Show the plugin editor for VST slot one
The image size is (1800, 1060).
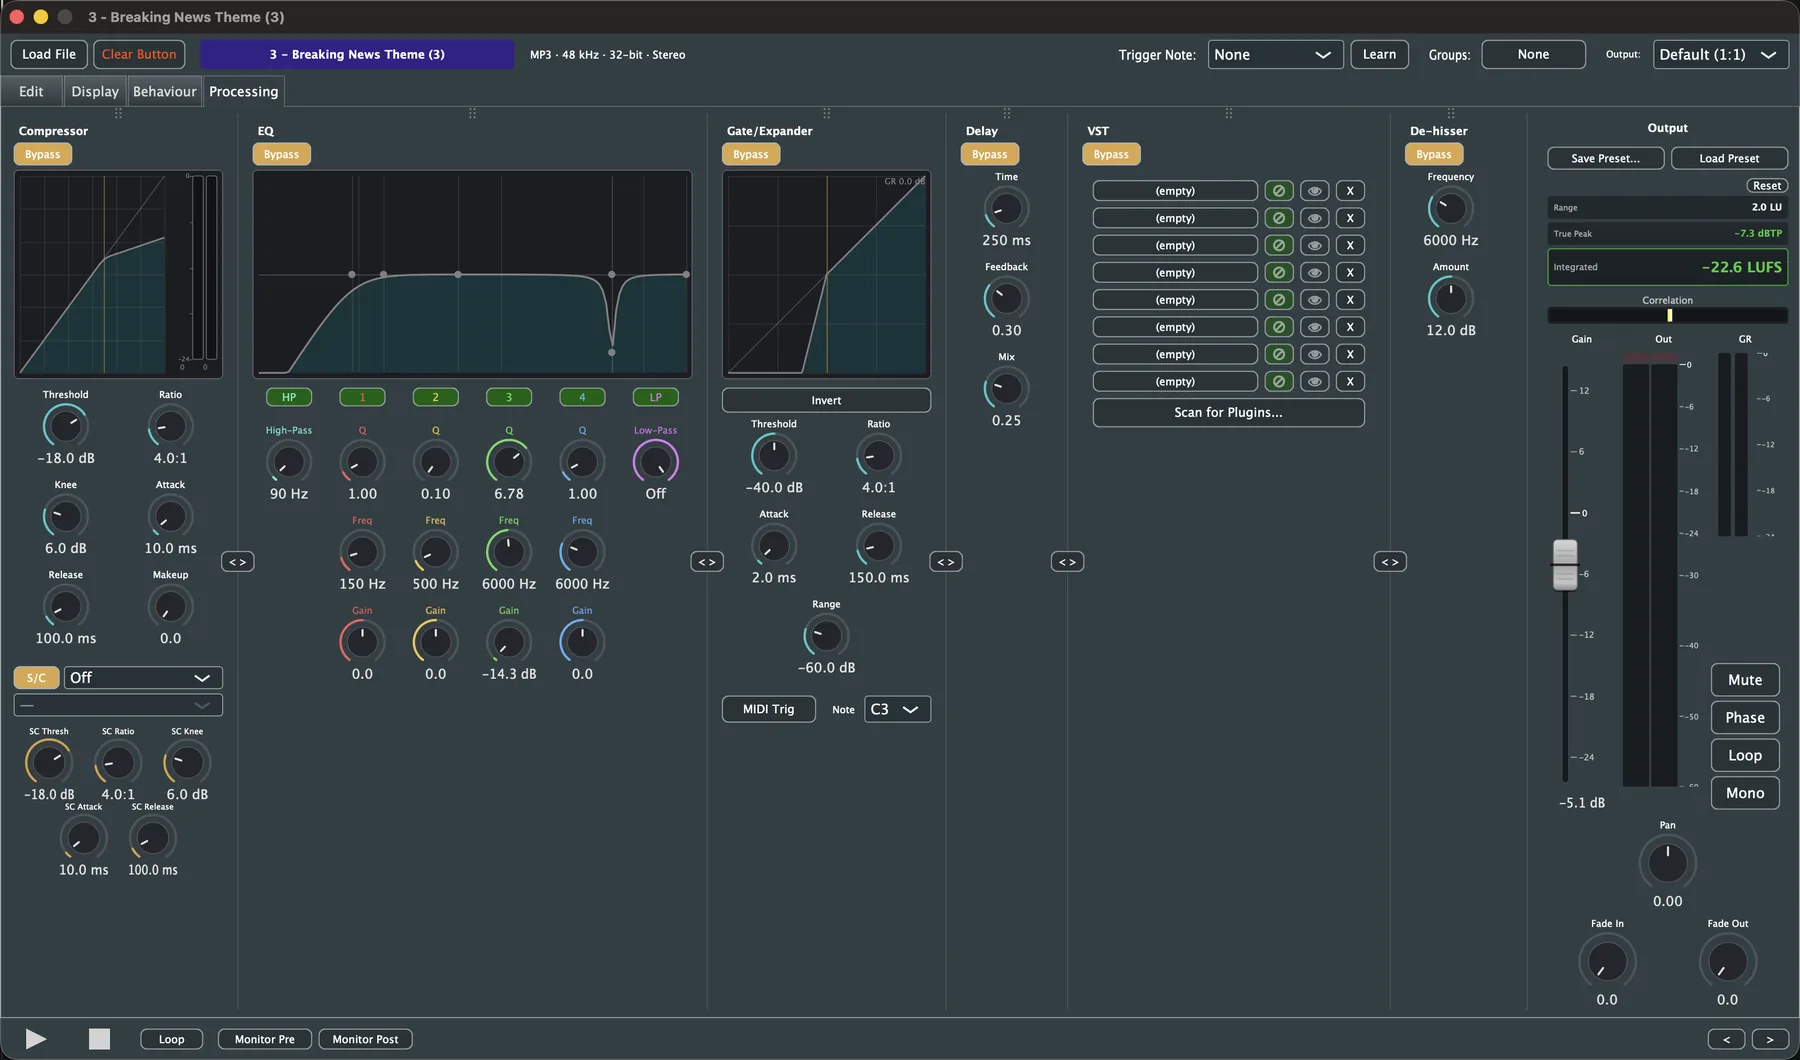tap(1314, 191)
